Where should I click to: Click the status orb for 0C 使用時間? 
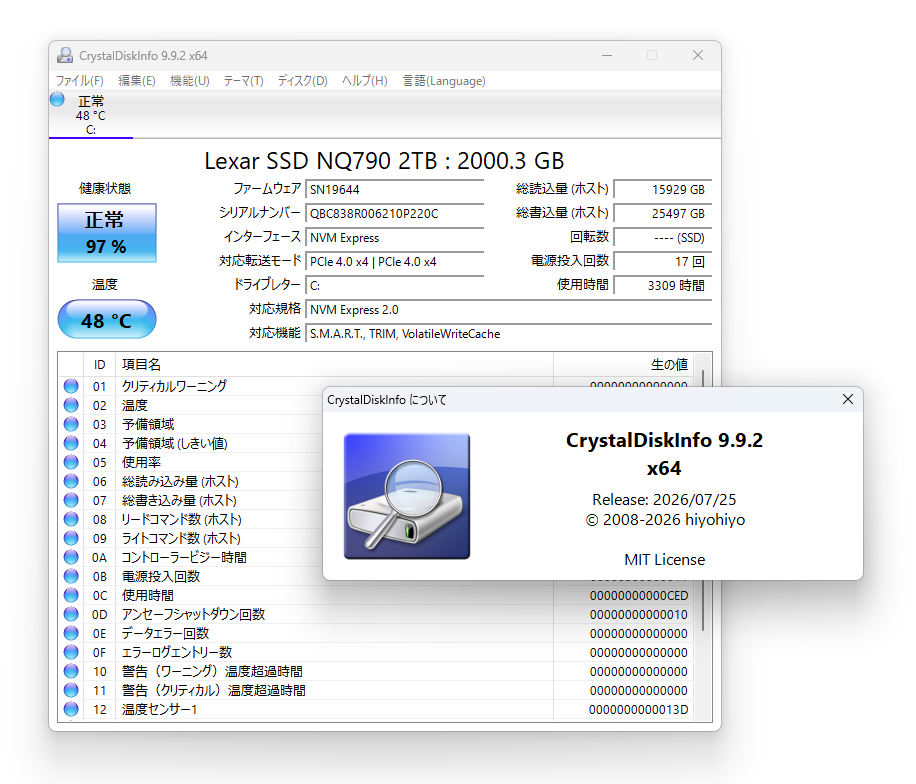coord(71,595)
